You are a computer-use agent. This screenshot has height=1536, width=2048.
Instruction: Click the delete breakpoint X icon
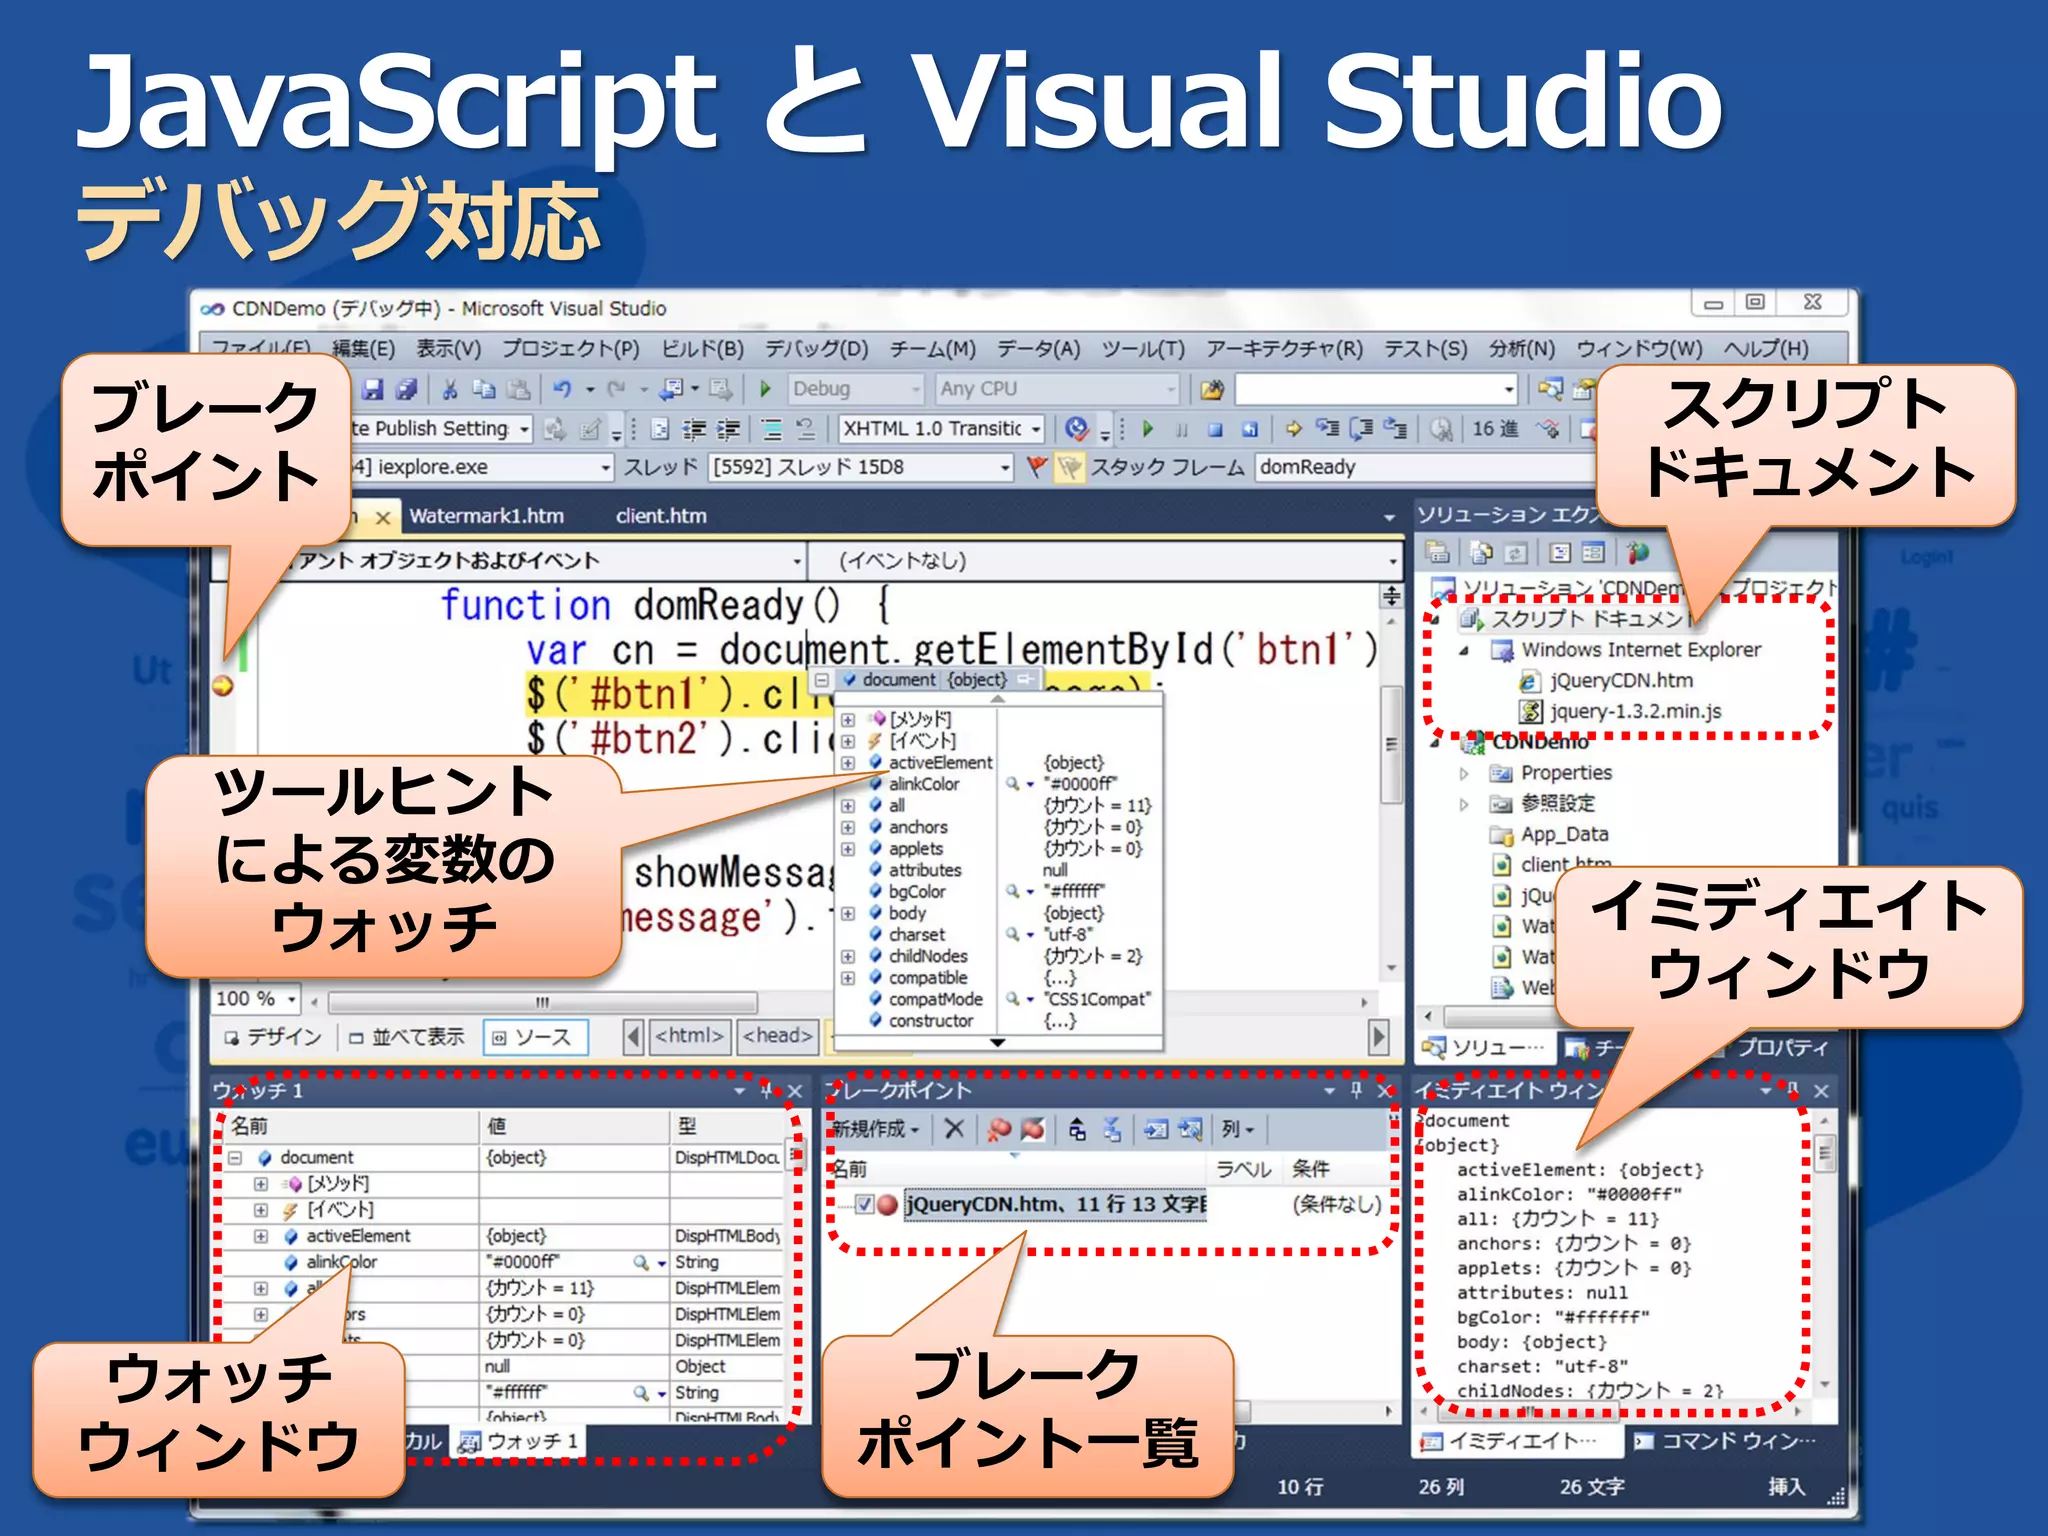[954, 1129]
